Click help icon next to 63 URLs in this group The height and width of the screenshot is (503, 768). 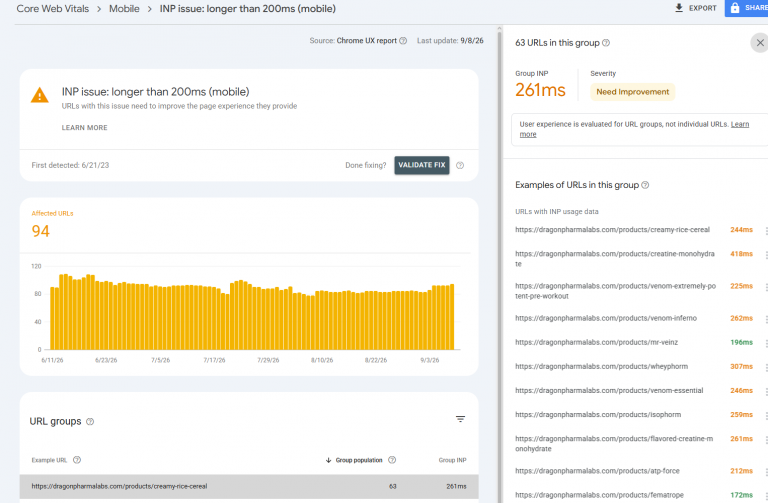[x=606, y=43]
